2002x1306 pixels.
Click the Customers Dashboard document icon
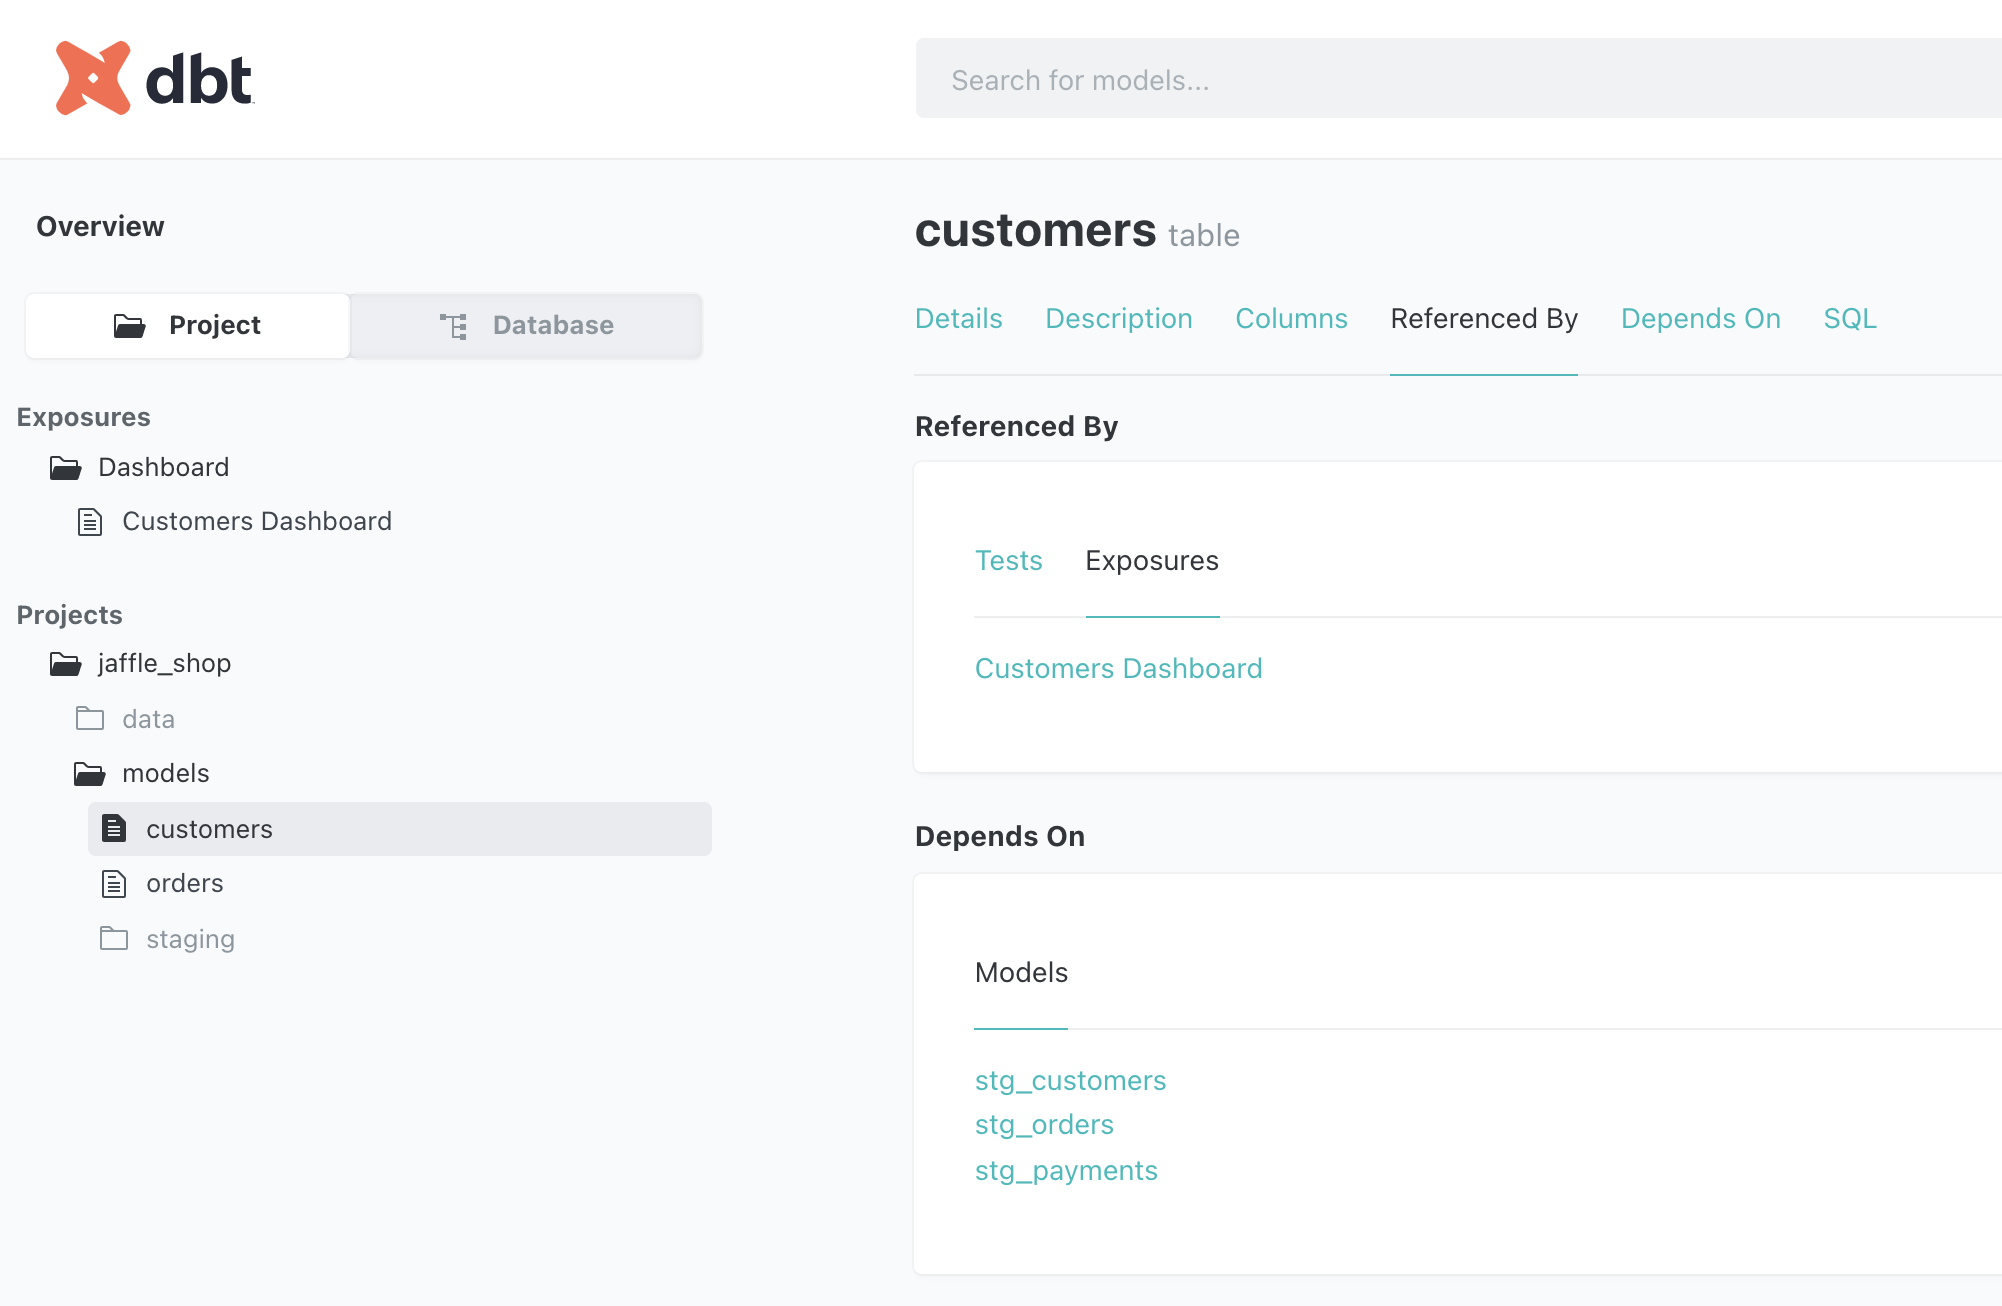click(x=90, y=522)
